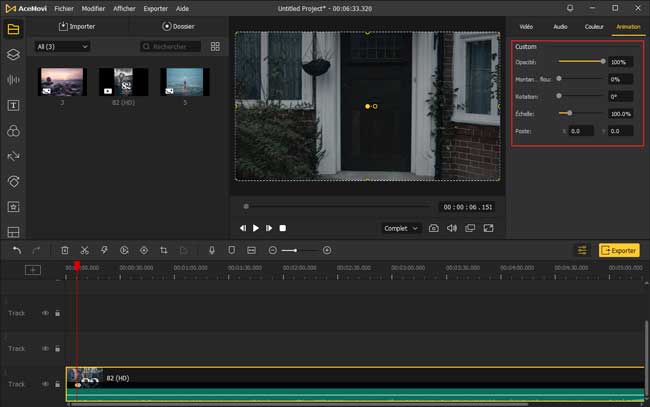The width and height of the screenshot is (650, 407).
Task: Open the Audio library sidebar icon
Action: coord(14,80)
